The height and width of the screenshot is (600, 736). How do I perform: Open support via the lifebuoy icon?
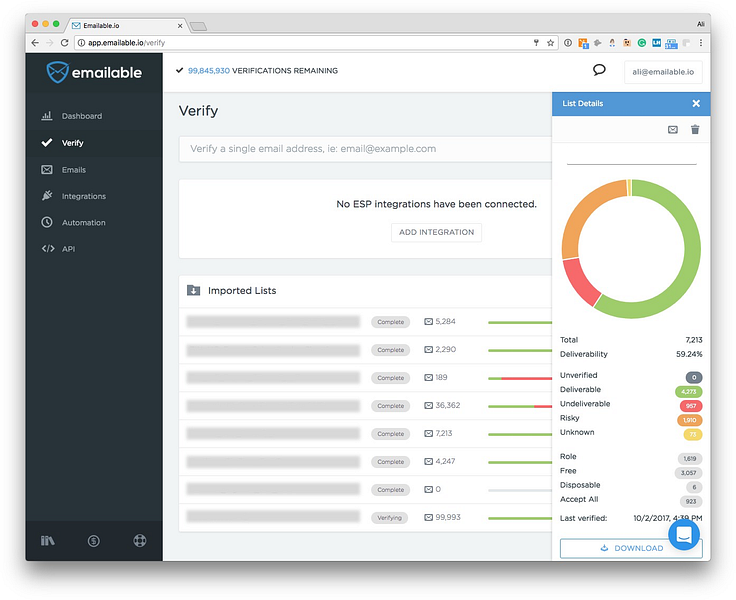pos(139,541)
